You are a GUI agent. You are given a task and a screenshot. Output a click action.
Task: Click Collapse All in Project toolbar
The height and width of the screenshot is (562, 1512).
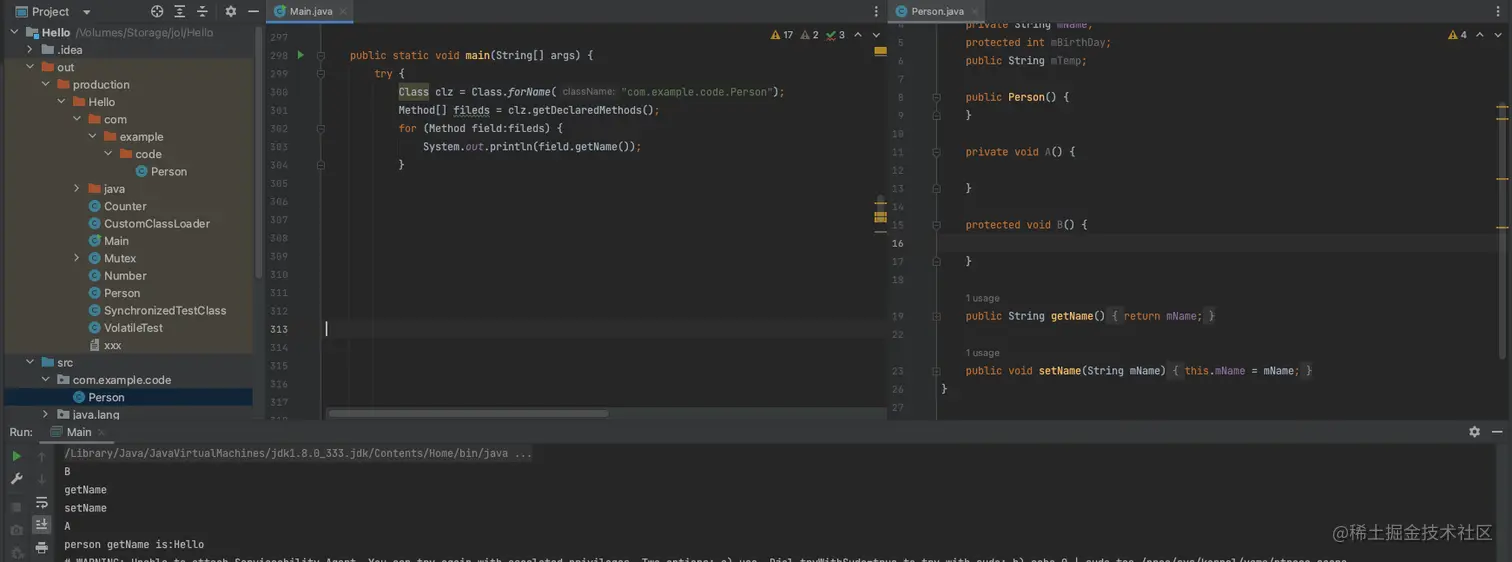tap(203, 12)
